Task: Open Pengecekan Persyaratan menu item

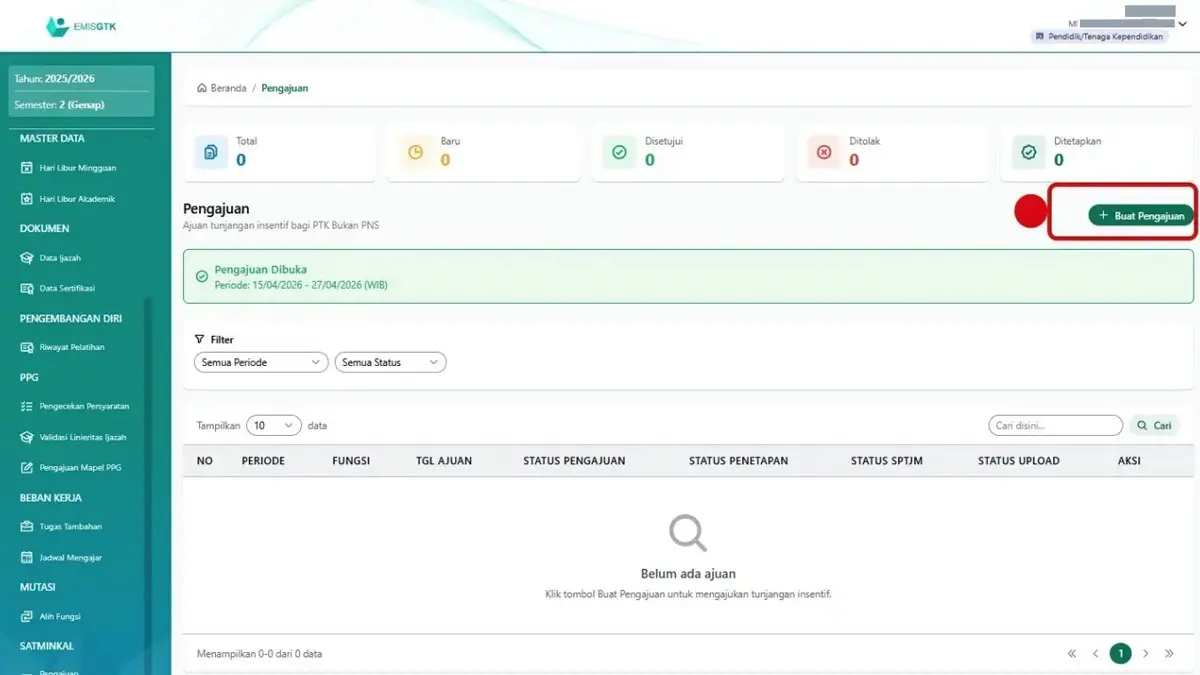Action: pyautogui.click(x=82, y=406)
